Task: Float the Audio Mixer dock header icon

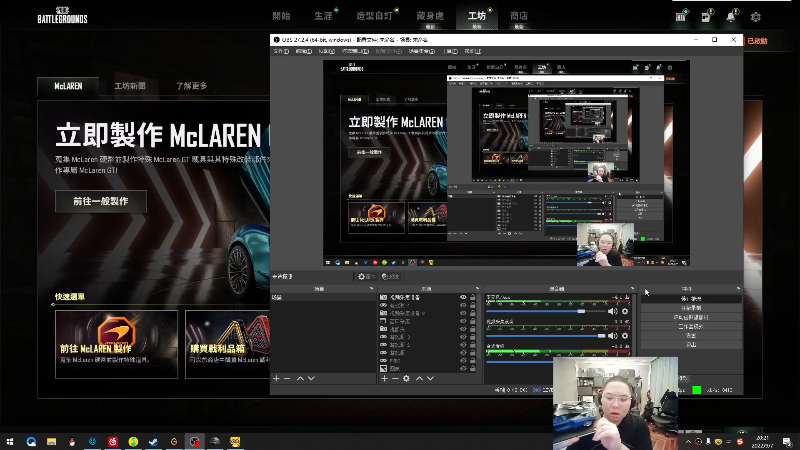Action: point(632,289)
